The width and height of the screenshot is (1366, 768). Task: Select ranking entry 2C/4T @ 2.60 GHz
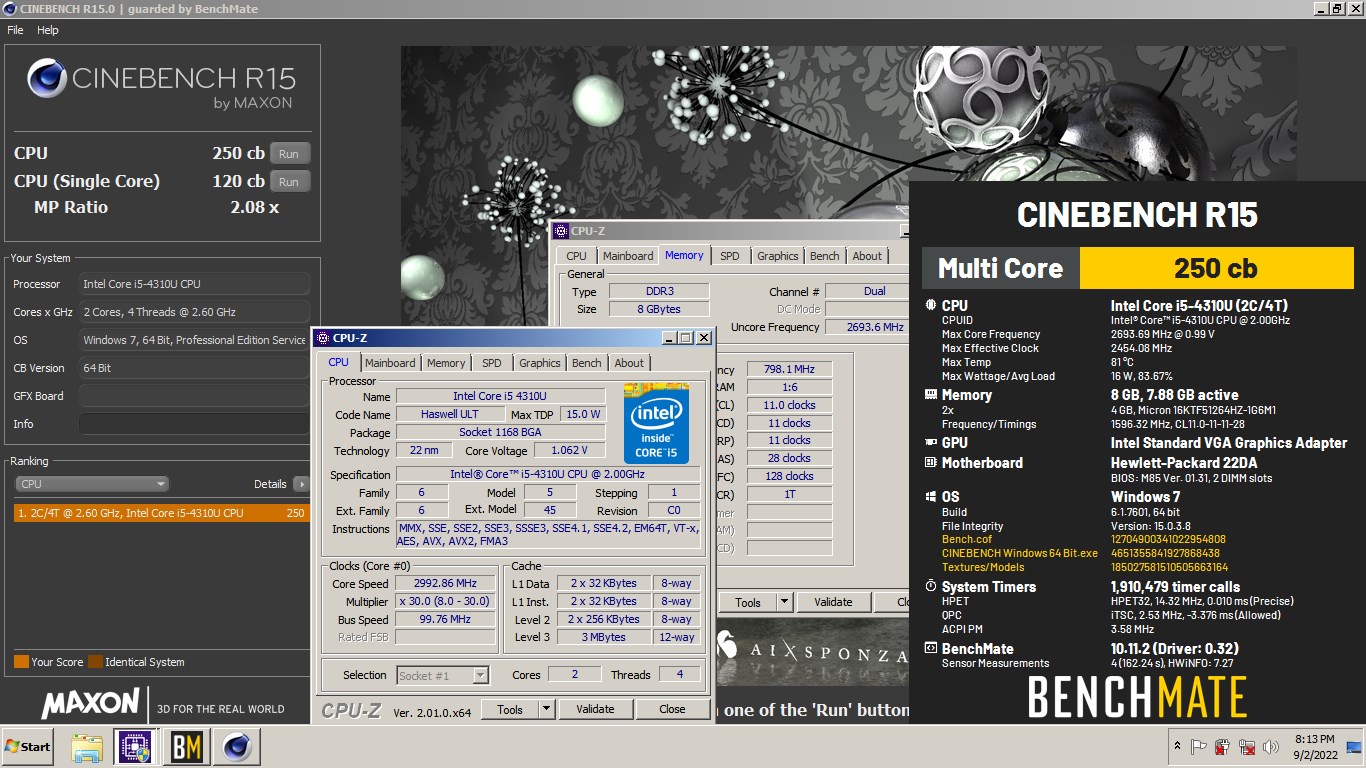161,513
